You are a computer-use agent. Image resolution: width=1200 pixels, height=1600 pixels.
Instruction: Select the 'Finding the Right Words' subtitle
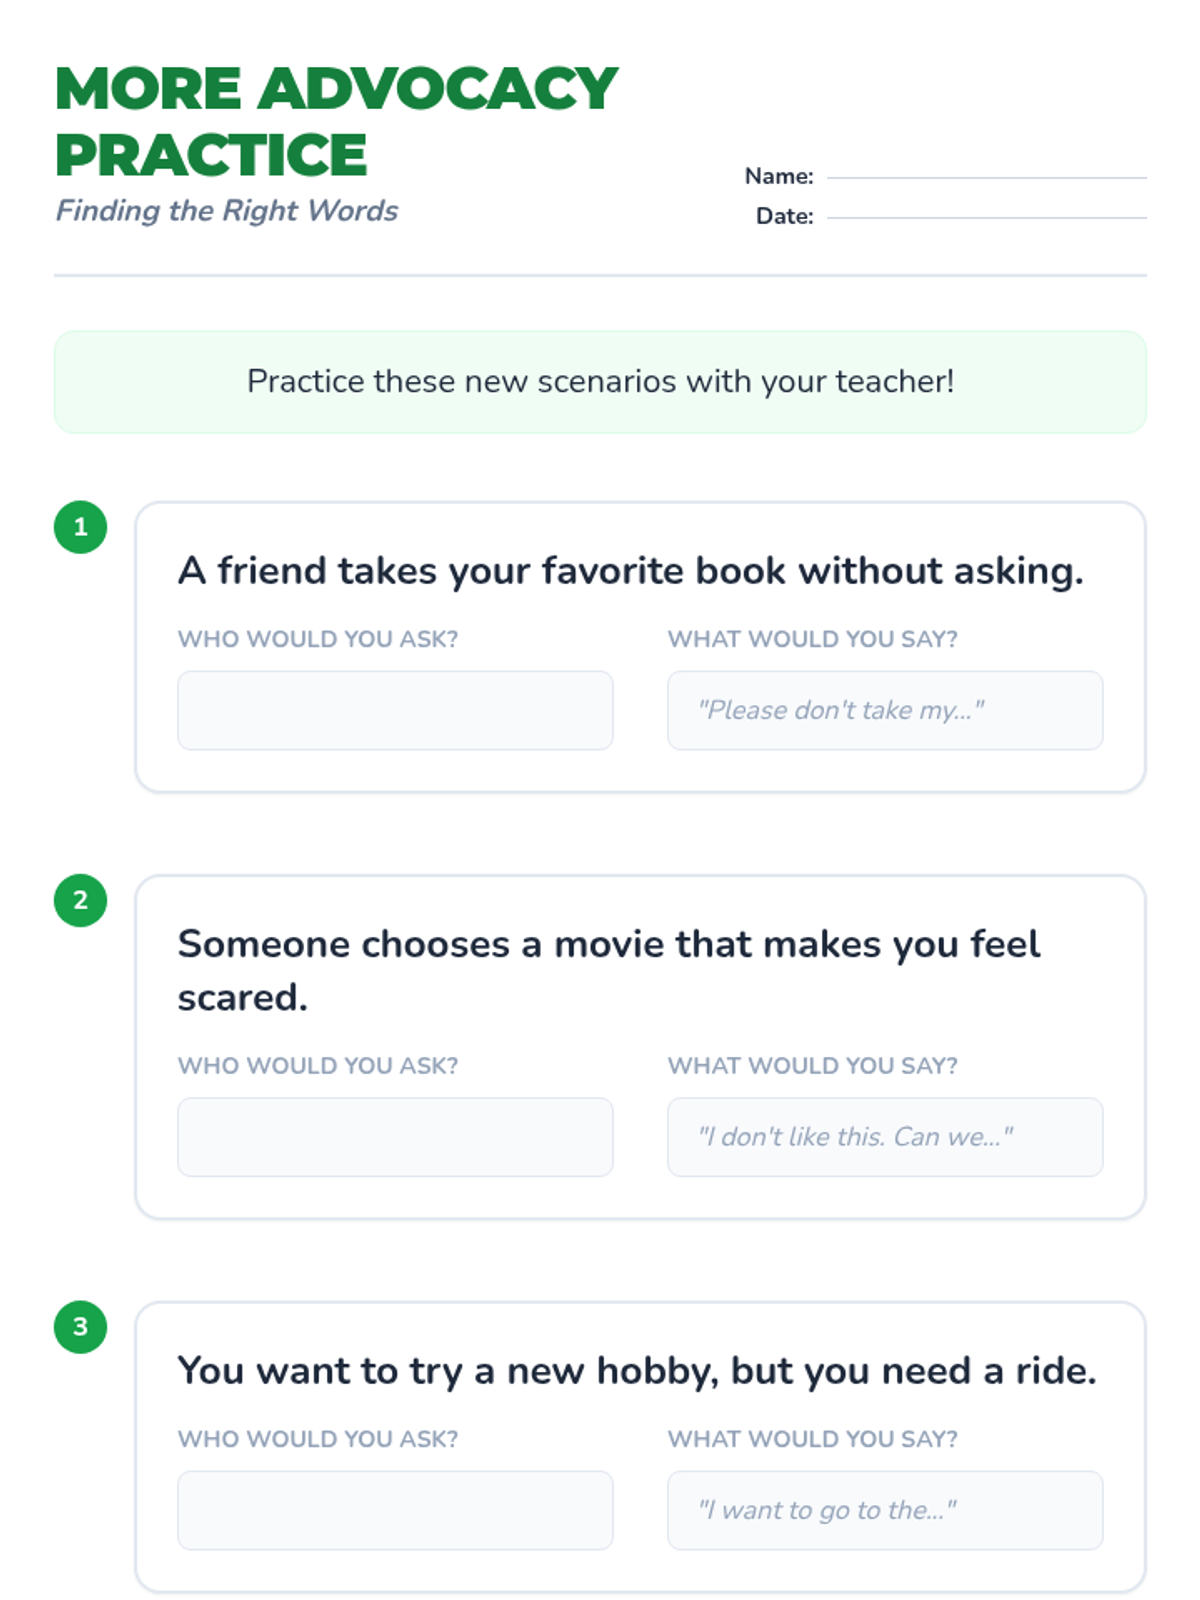tap(227, 211)
